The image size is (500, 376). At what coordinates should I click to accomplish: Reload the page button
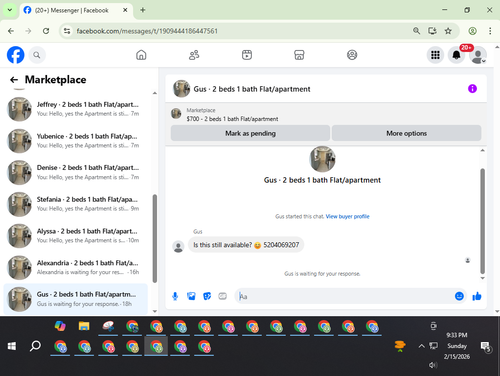click(46, 31)
